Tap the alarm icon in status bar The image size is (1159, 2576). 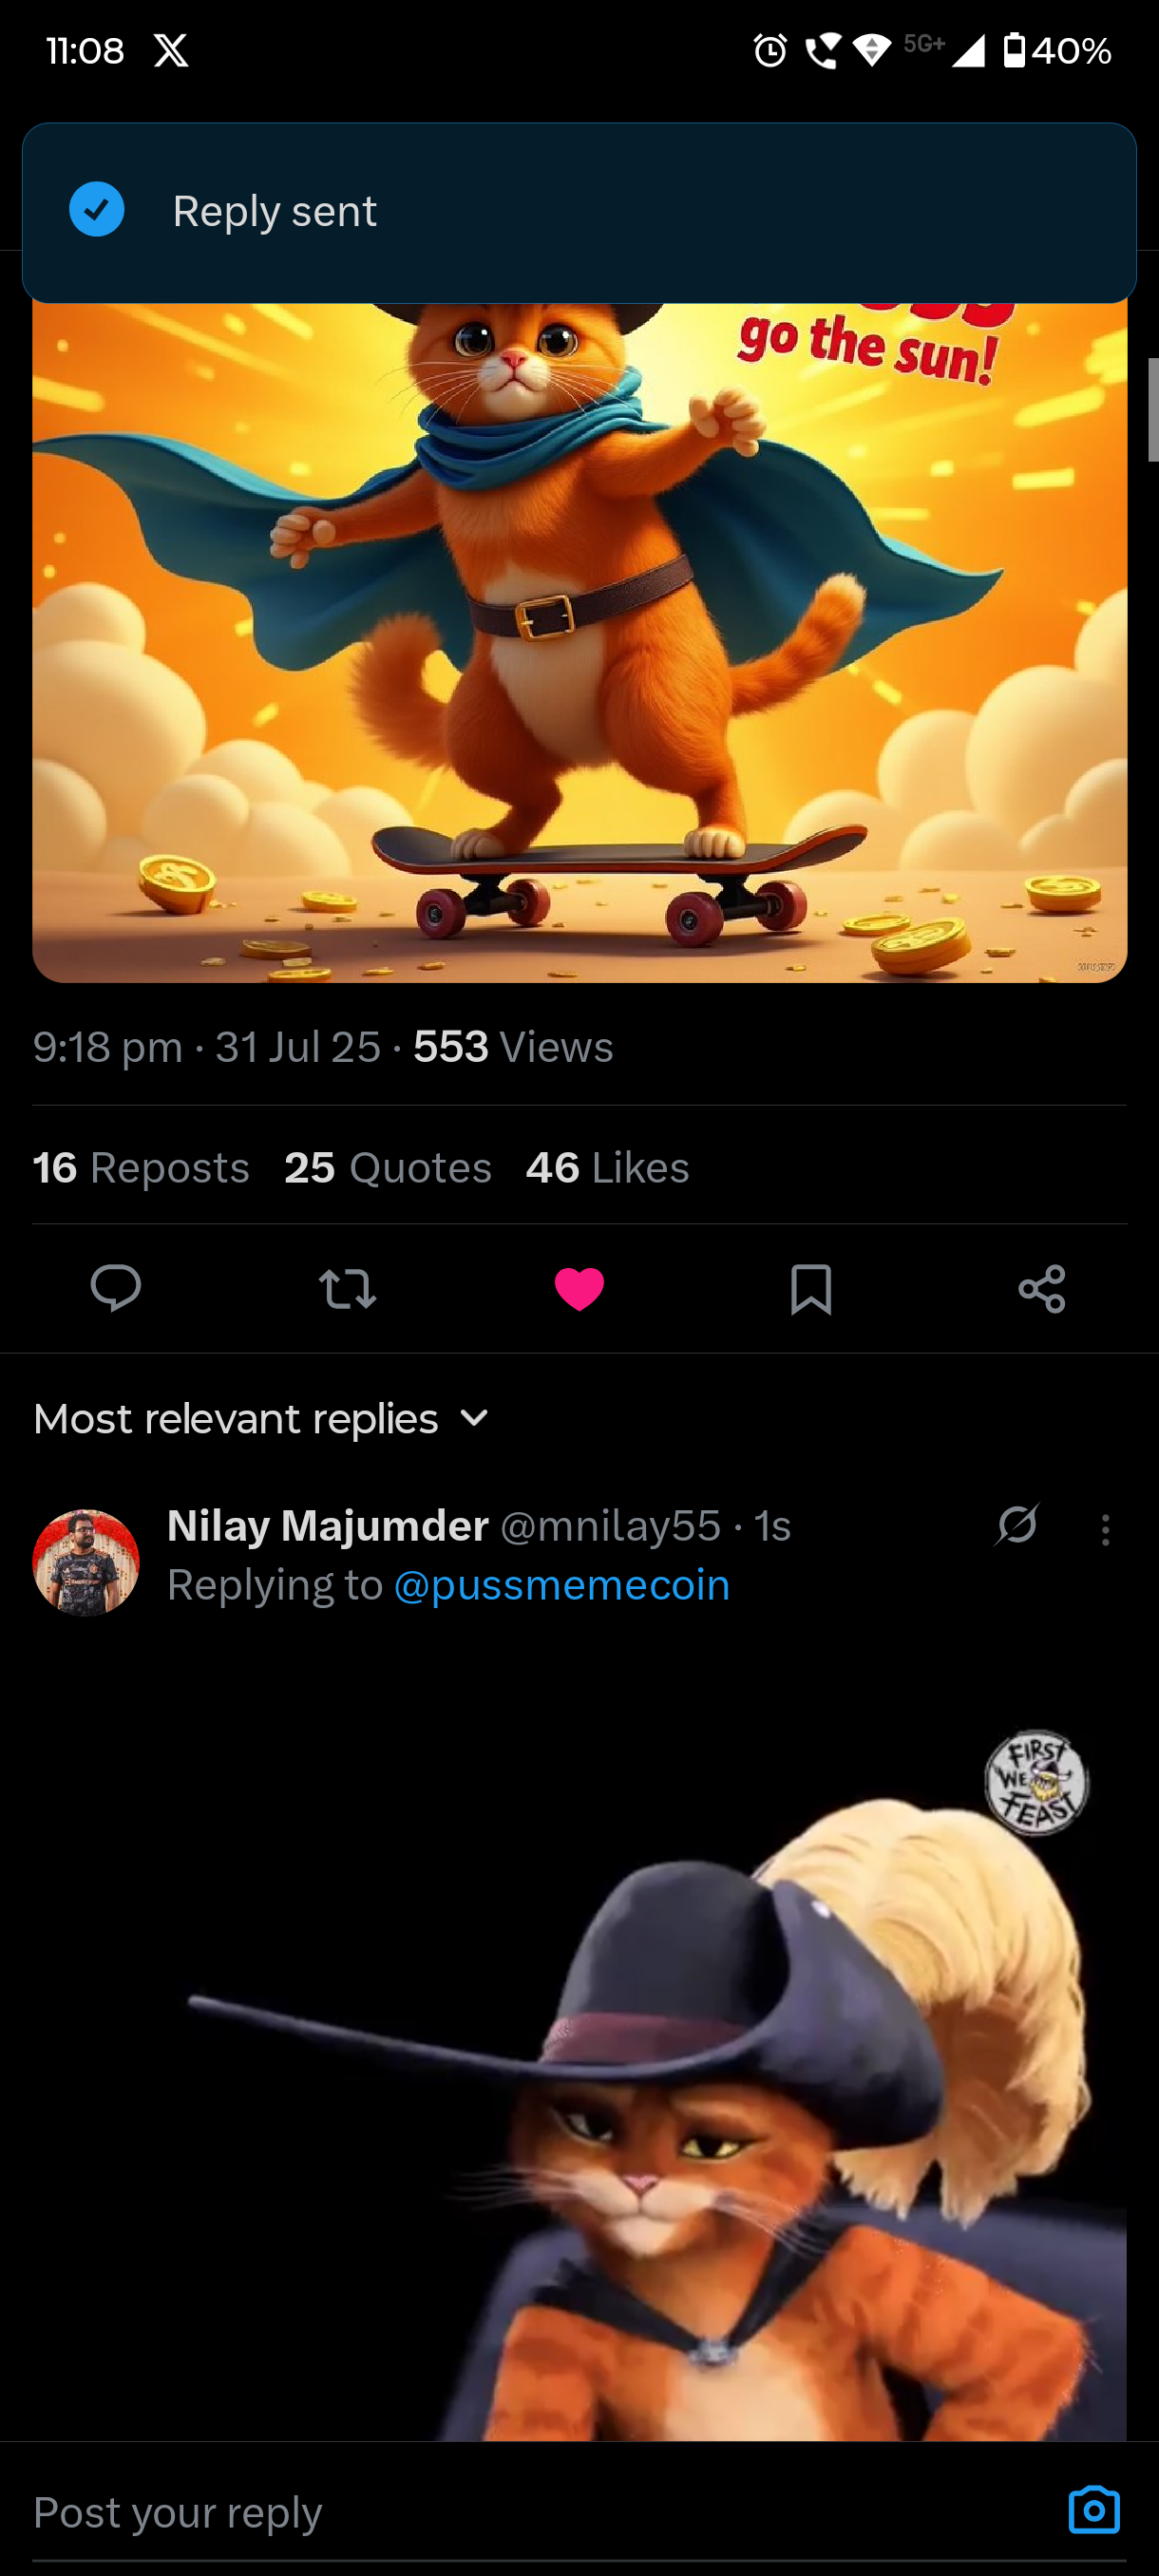pyautogui.click(x=770, y=50)
